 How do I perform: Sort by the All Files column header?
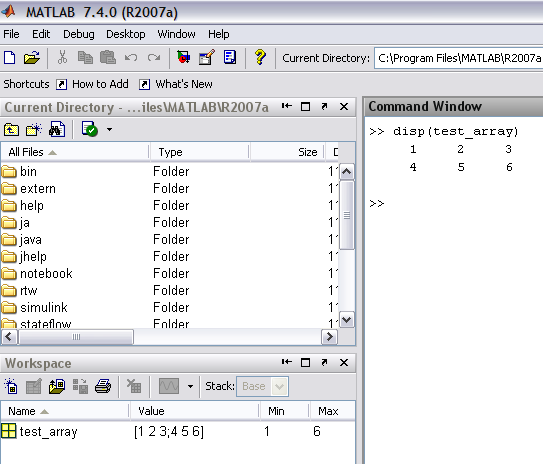[x=75, y=152]
